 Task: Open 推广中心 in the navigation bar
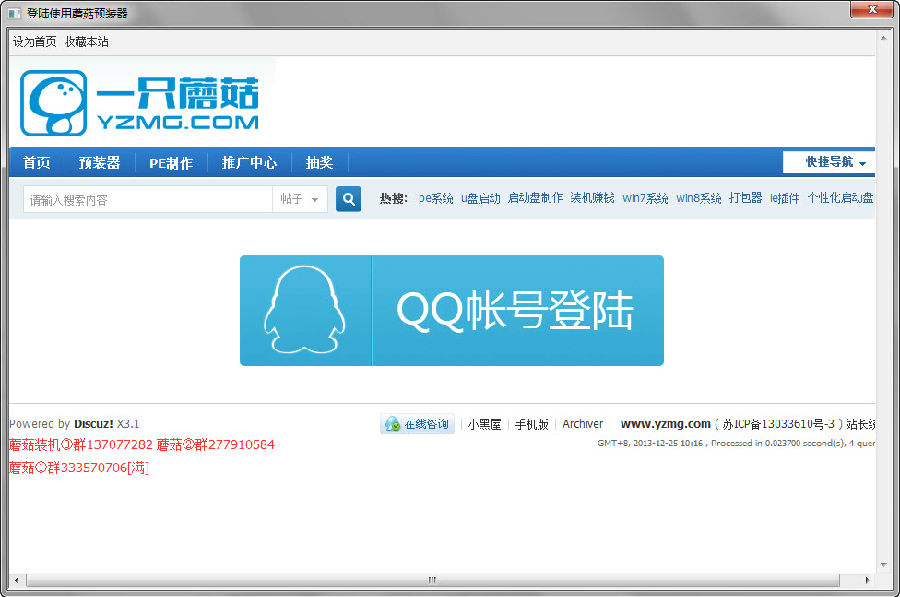[249, 163]
